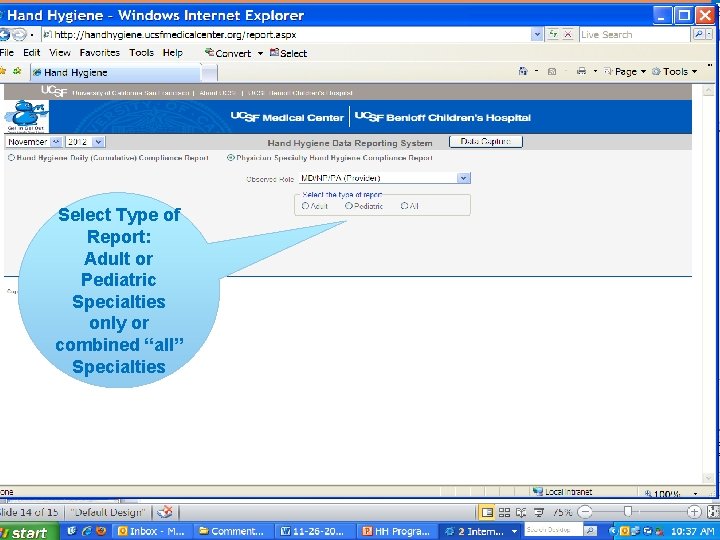Open the Help menu
The image size is (720, 540).
tap(173, 53)
